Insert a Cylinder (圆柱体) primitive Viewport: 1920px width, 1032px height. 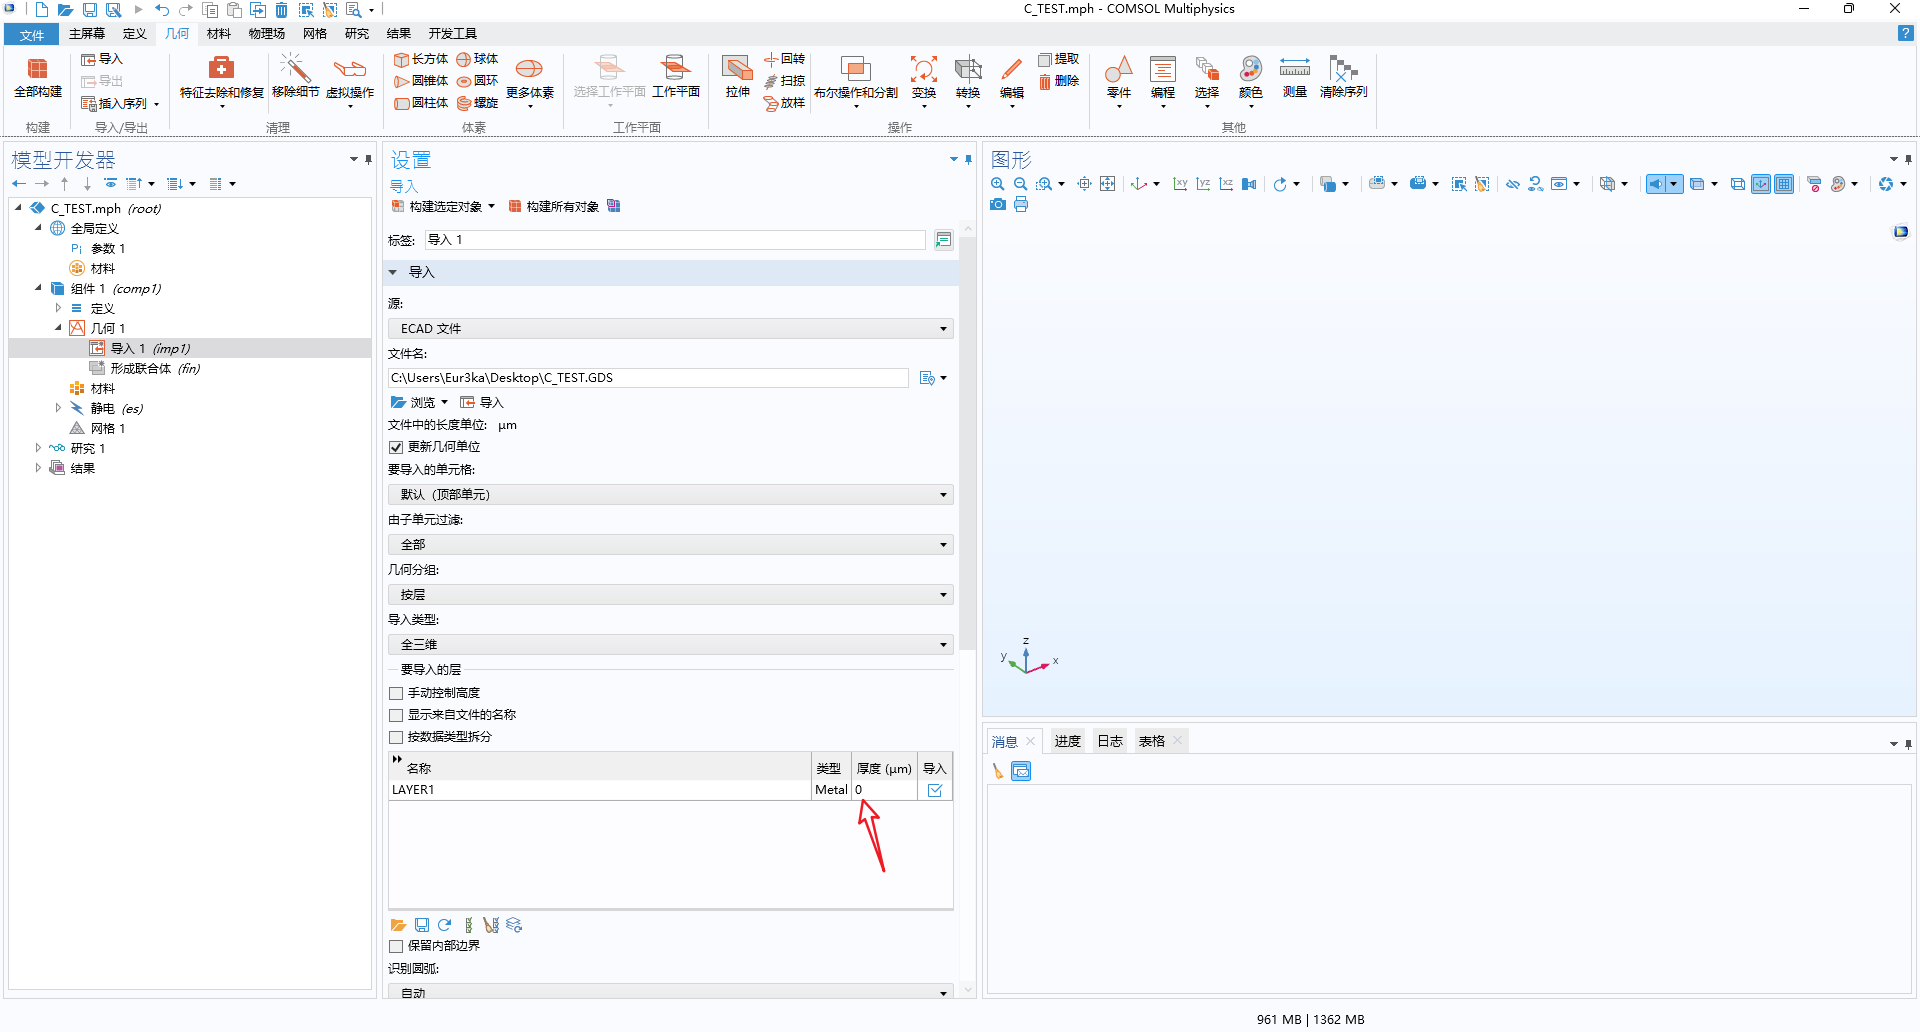click(420, 103)
